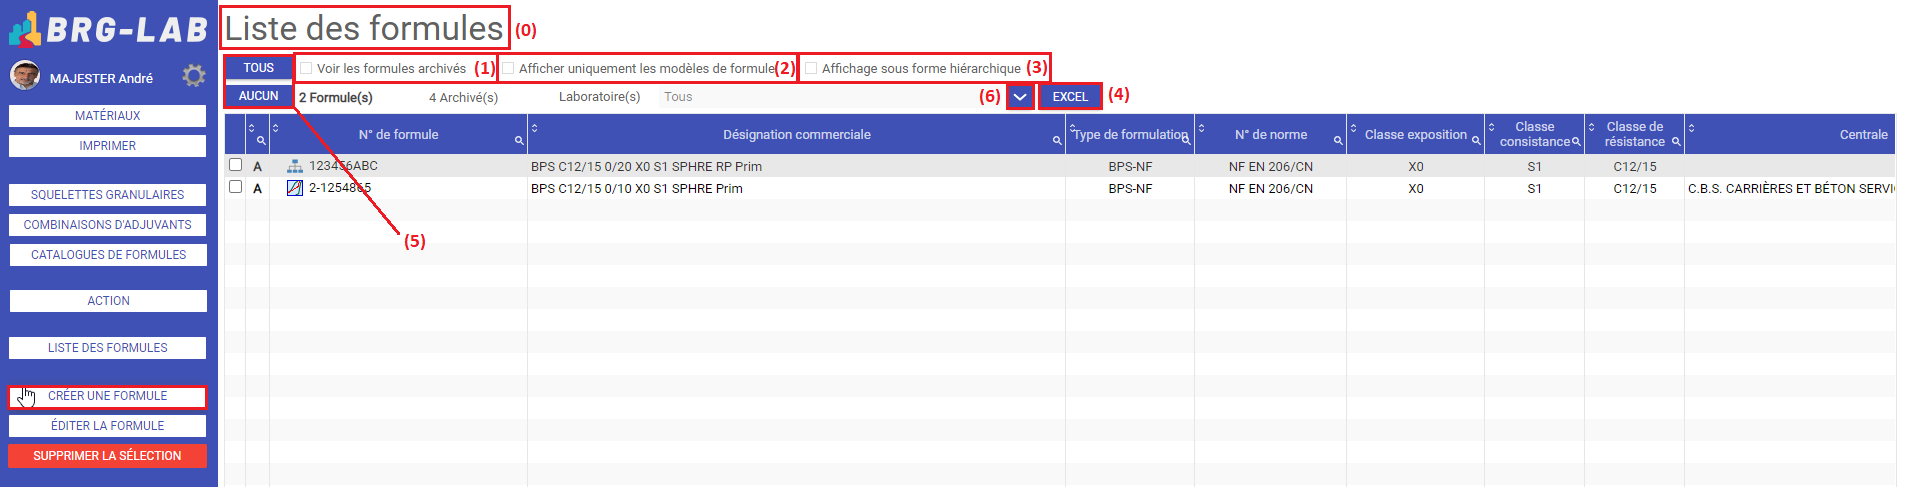
Task: Click the curve chart icon beside formula 2-1254865
Action: pos(295,188)
